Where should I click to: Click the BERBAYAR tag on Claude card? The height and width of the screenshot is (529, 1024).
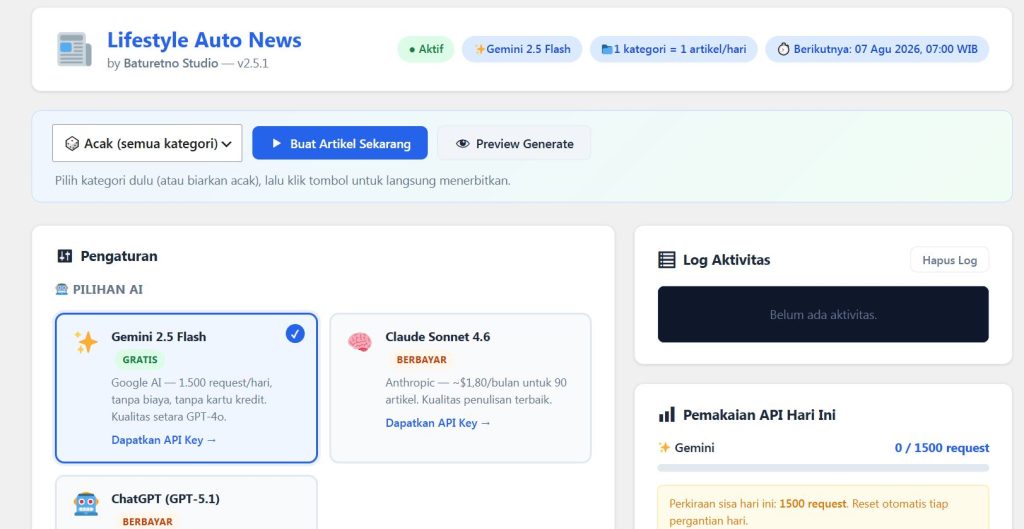point(422,360)
